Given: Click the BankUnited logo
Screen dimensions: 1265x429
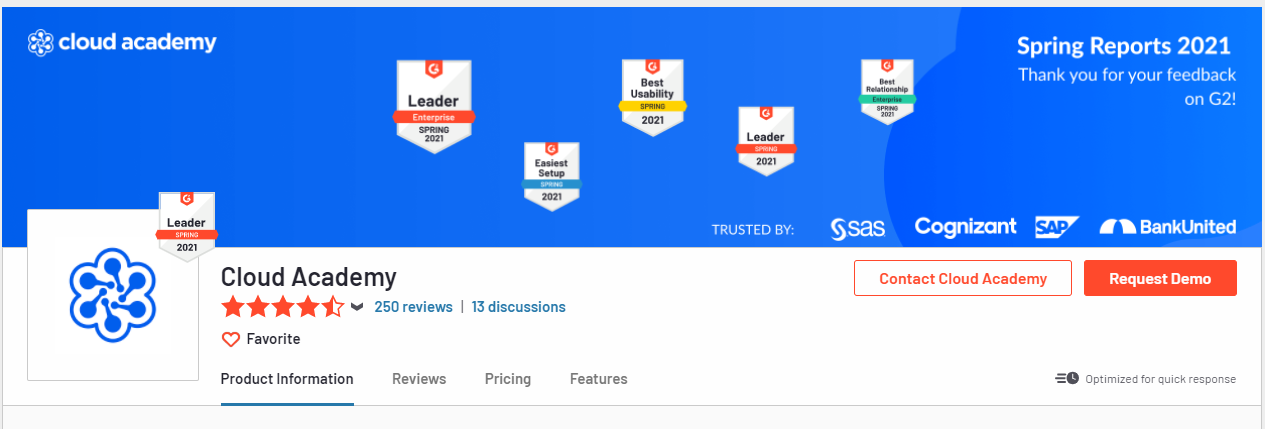Looking at the screenshot, I should pyautogui.click(x=1168, y=227).
